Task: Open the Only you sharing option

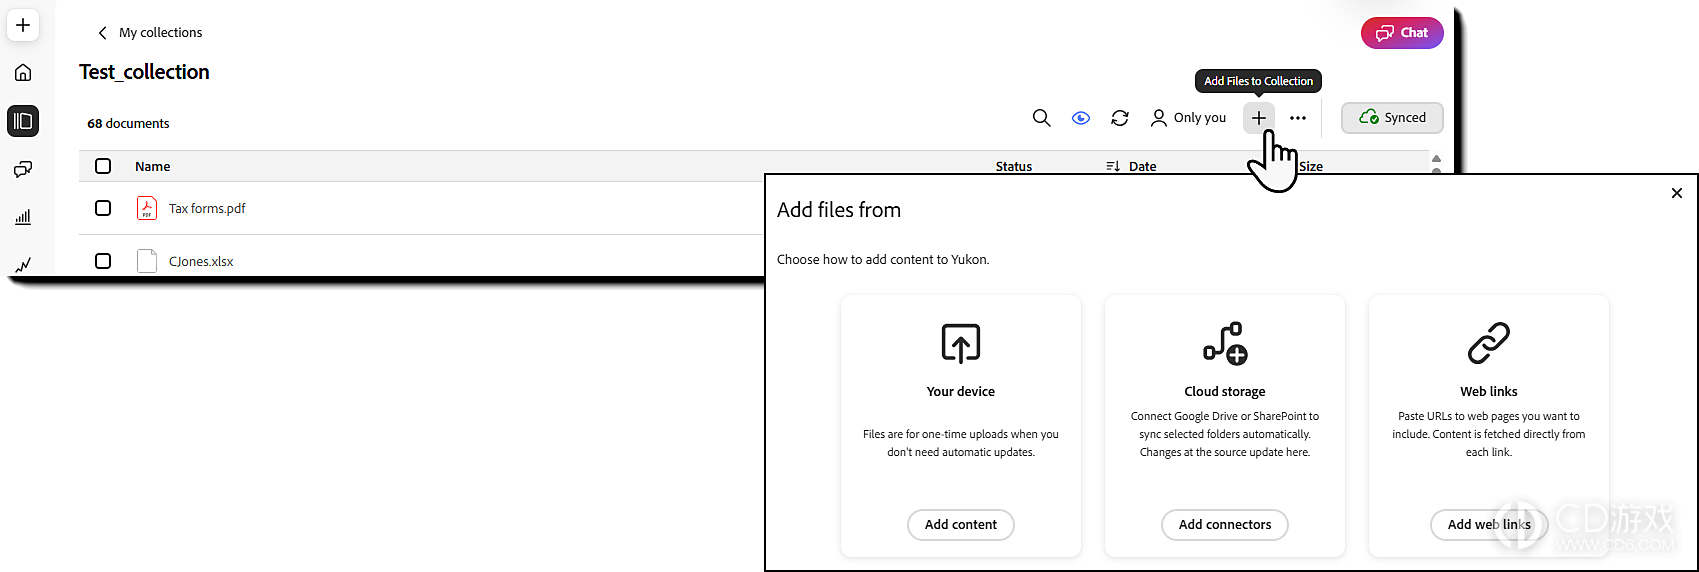Action: [1188, 118]
